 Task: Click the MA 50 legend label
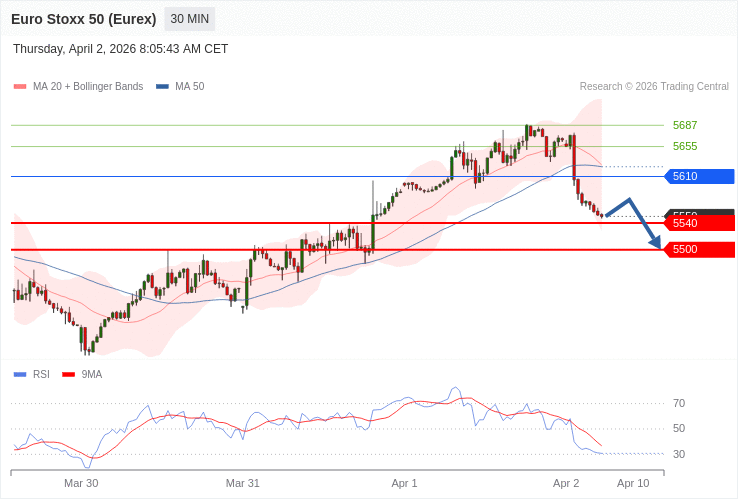(190, 87)
